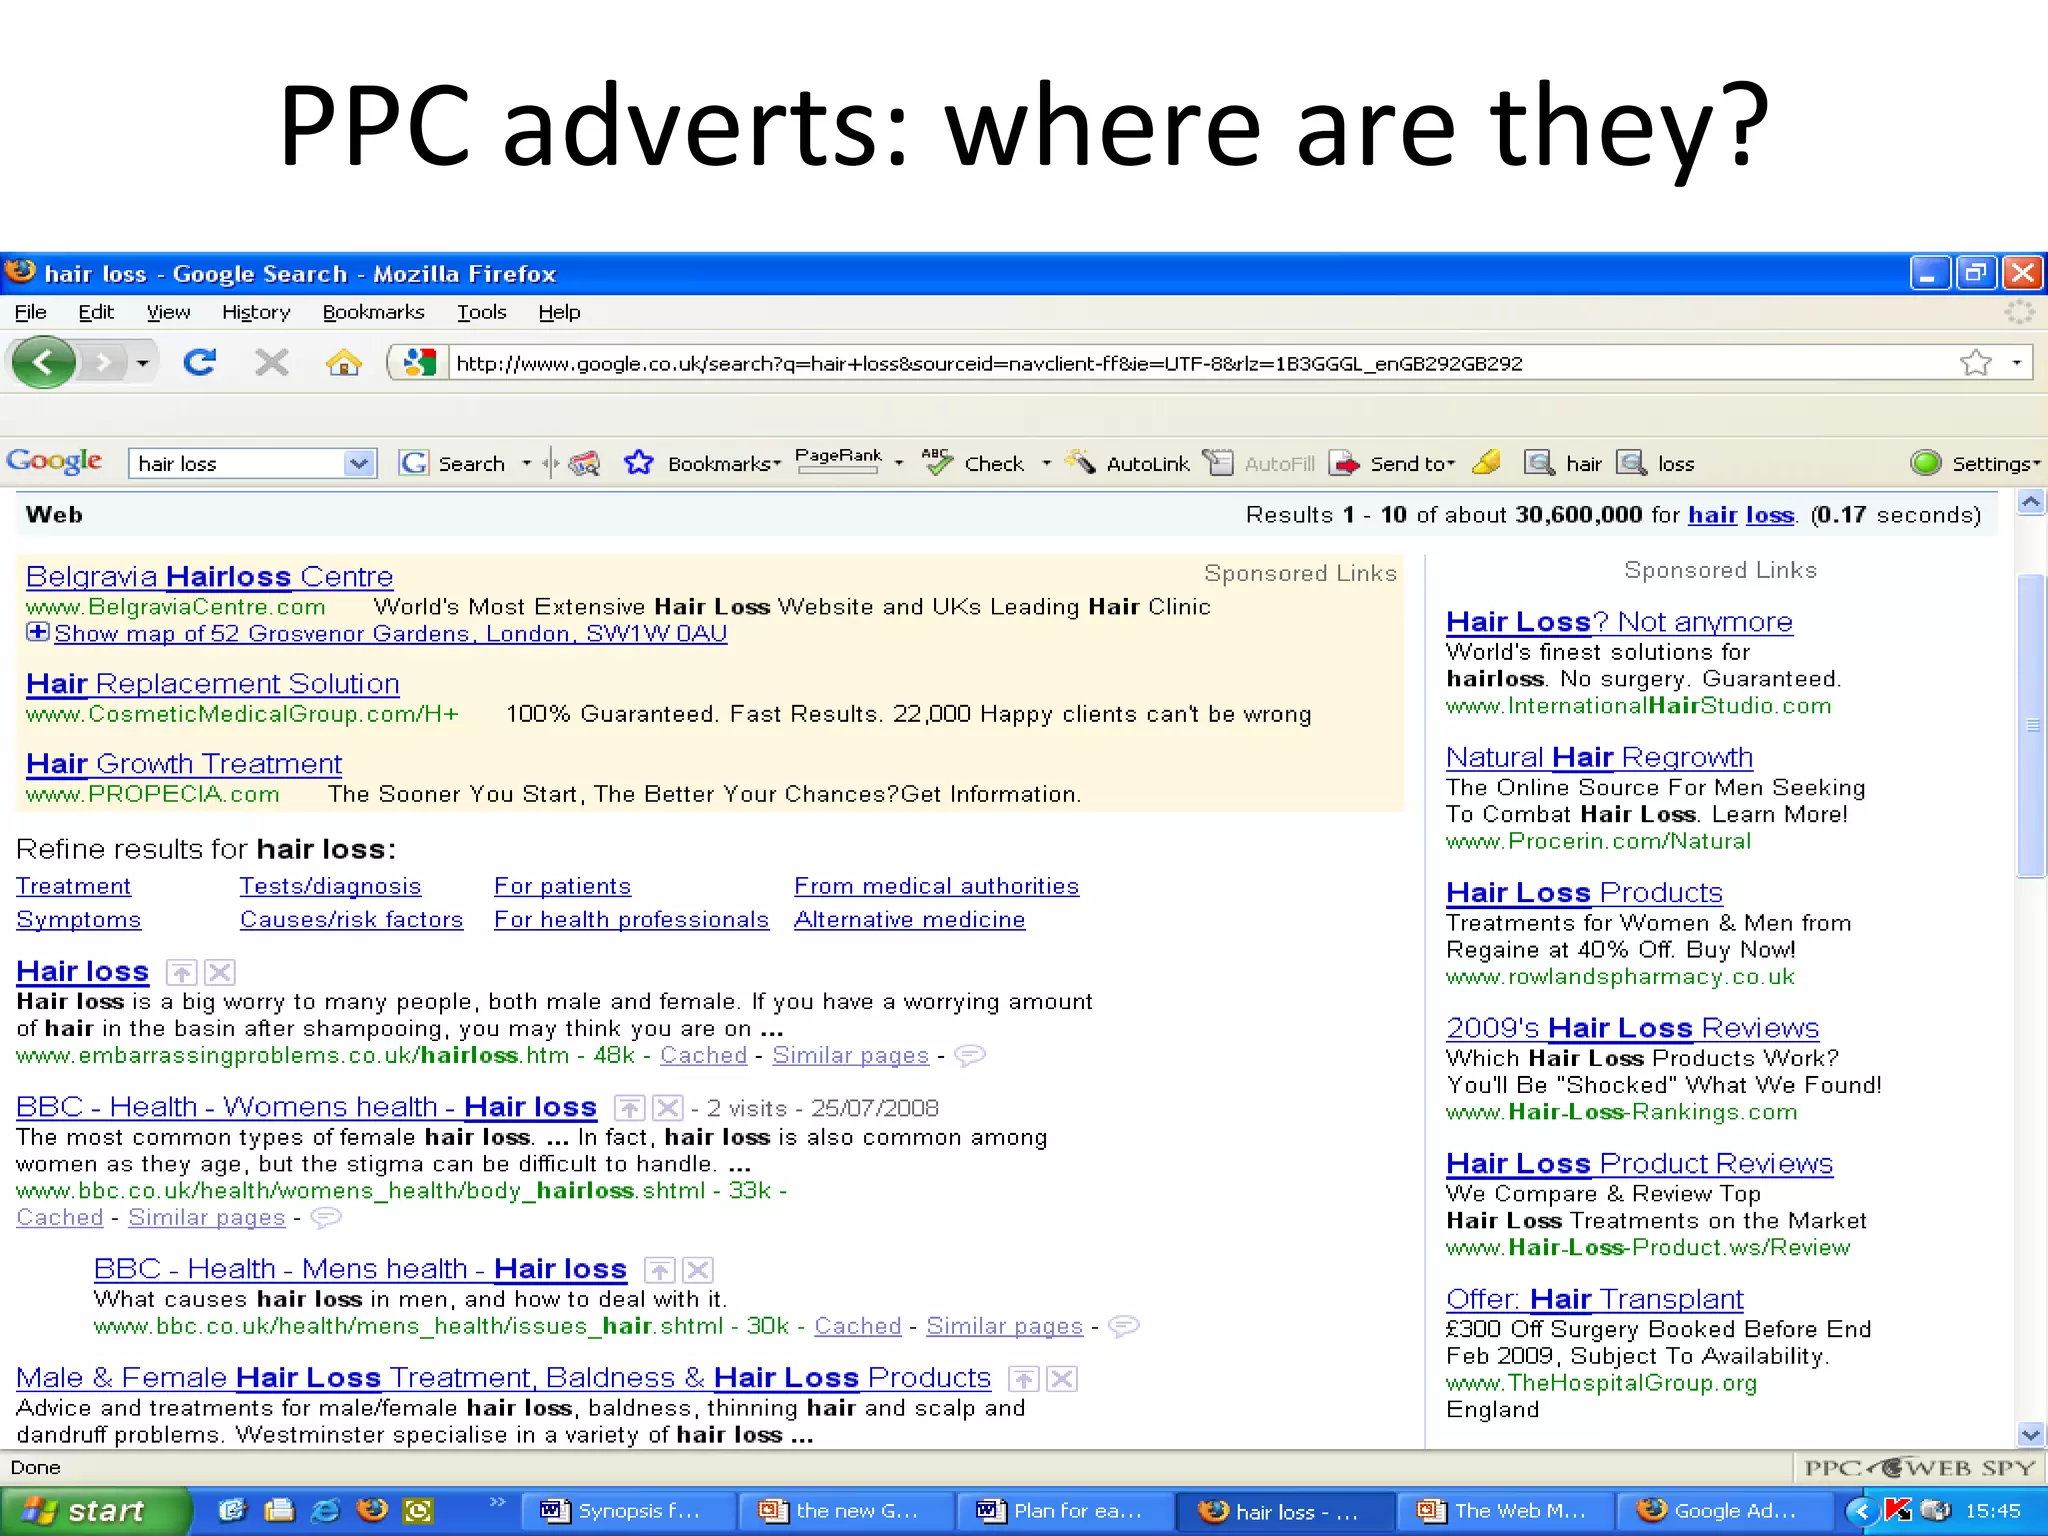The image size is (2048, 1536).
Task: Refine results by Alternative medicine
Action: point(909,919)
